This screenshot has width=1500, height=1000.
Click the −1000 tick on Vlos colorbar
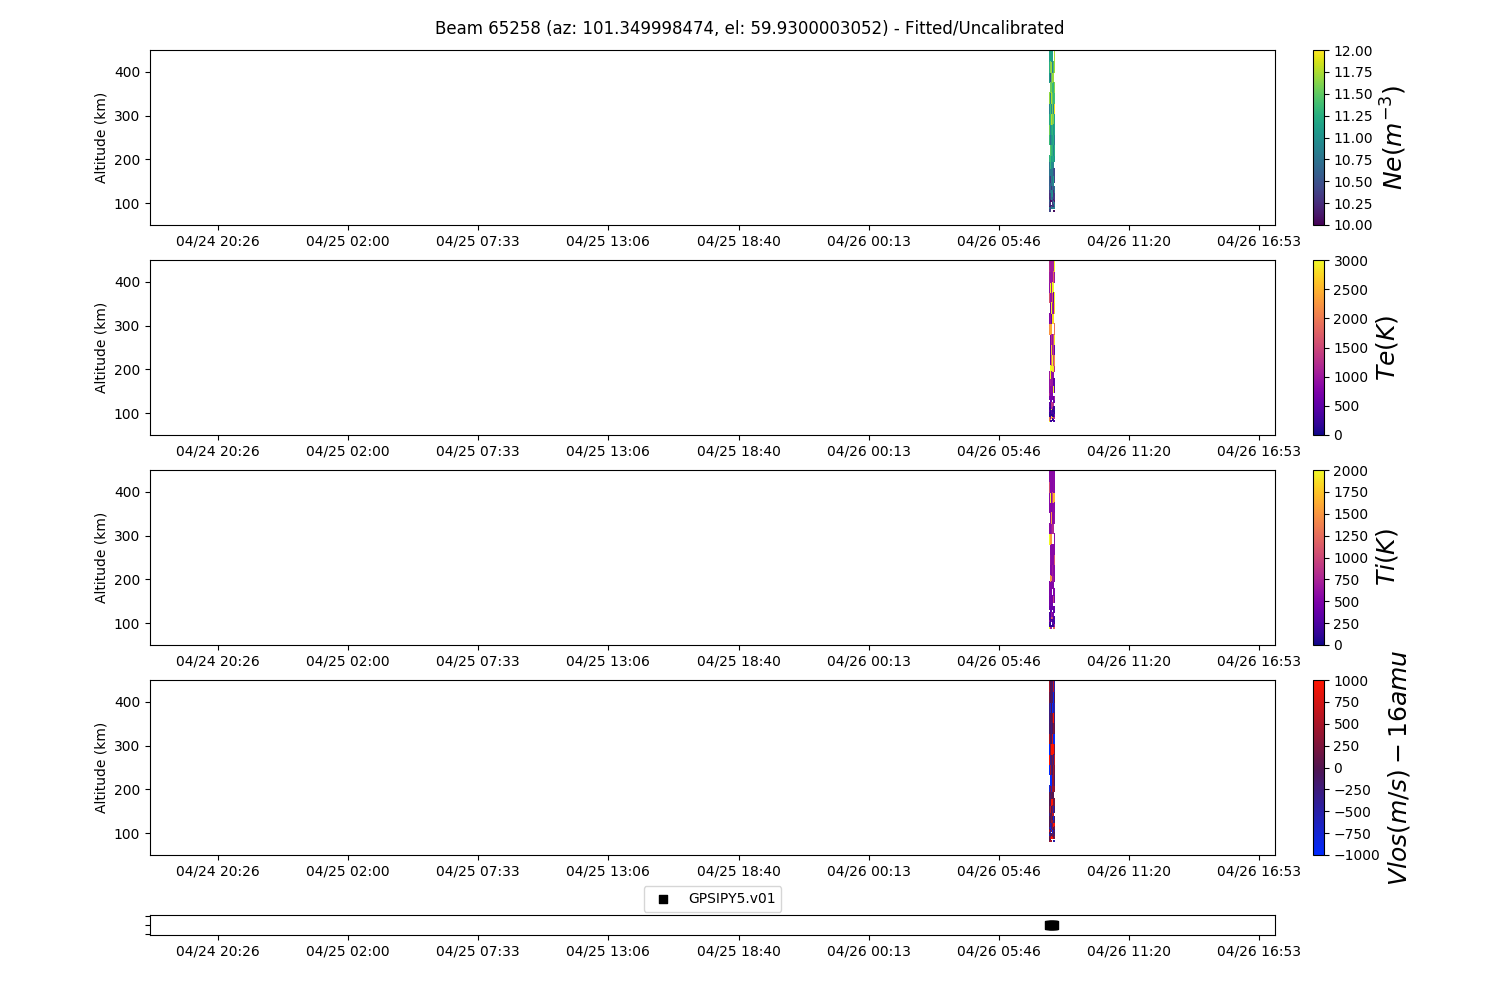(1354, 855)
